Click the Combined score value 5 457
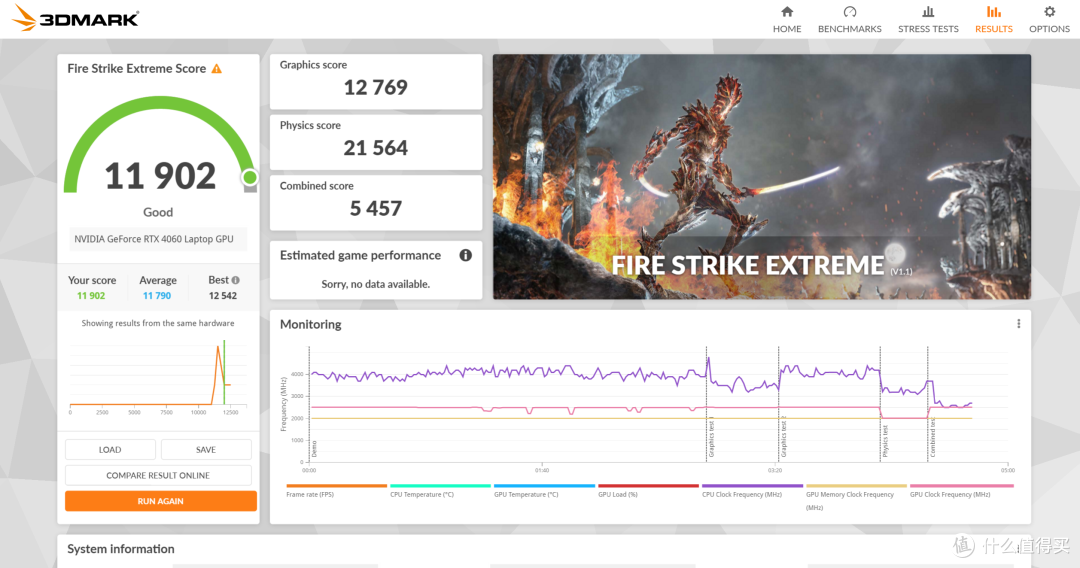 (x=375, y=209)
